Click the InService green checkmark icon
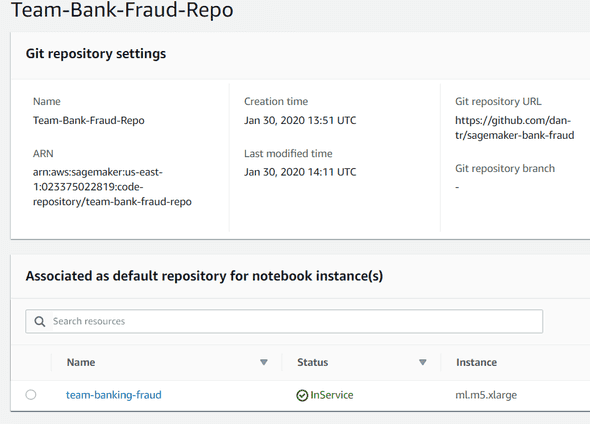The width and height of the screenshot is (590, 424). (x=302, y=395)
